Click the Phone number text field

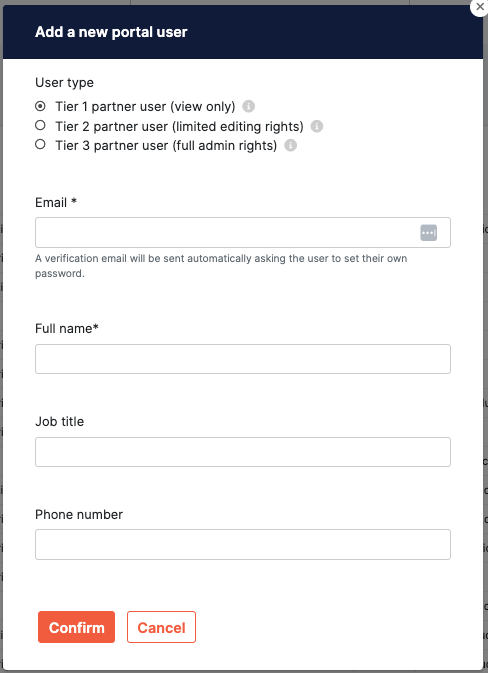[x=243, y=545]
